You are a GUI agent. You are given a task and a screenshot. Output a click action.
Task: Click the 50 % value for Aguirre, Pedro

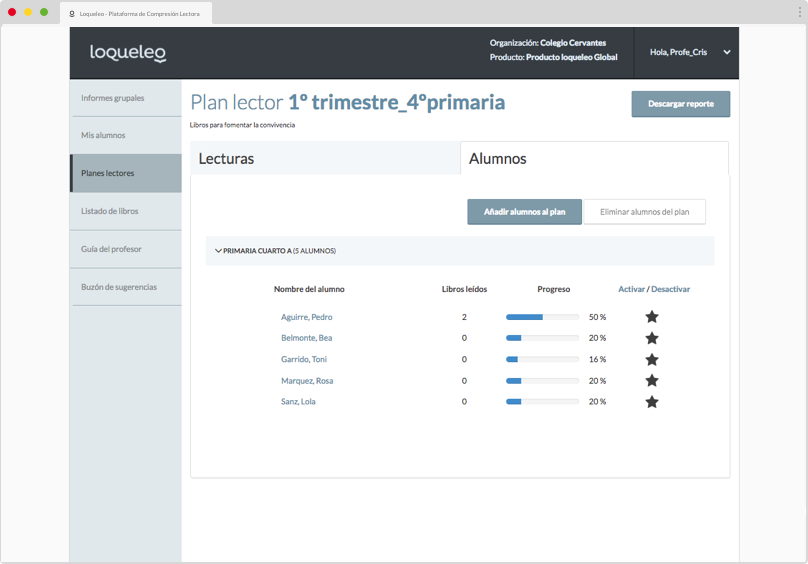point(597,317)
